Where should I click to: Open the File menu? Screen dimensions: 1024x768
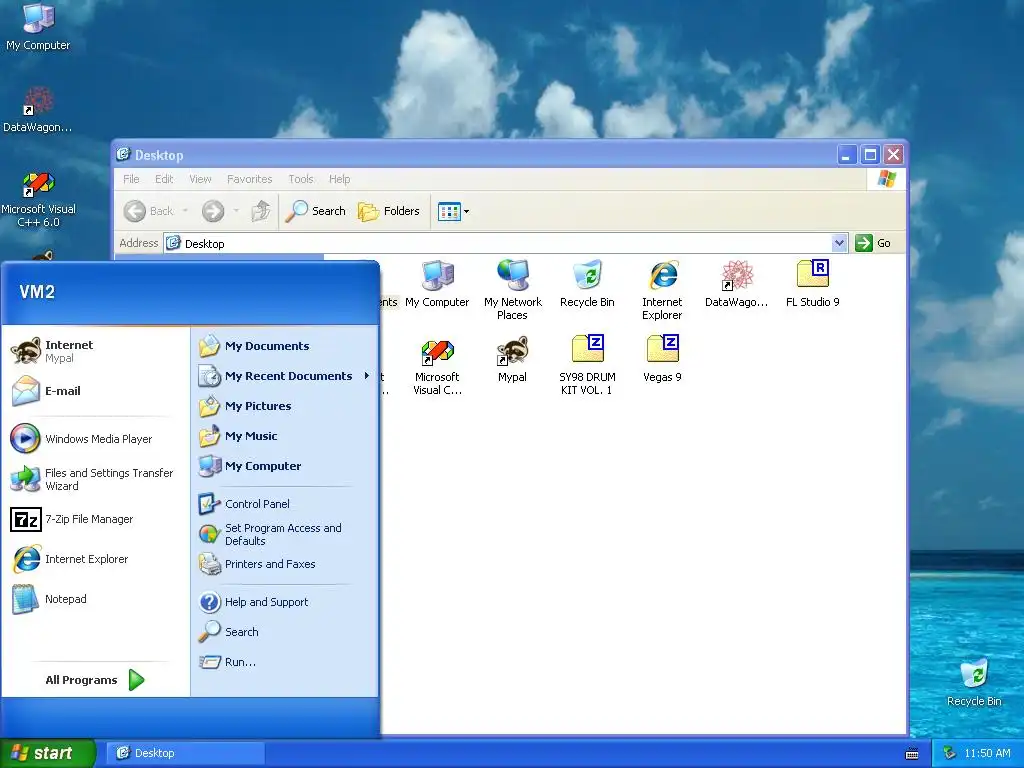pos(131,179)
